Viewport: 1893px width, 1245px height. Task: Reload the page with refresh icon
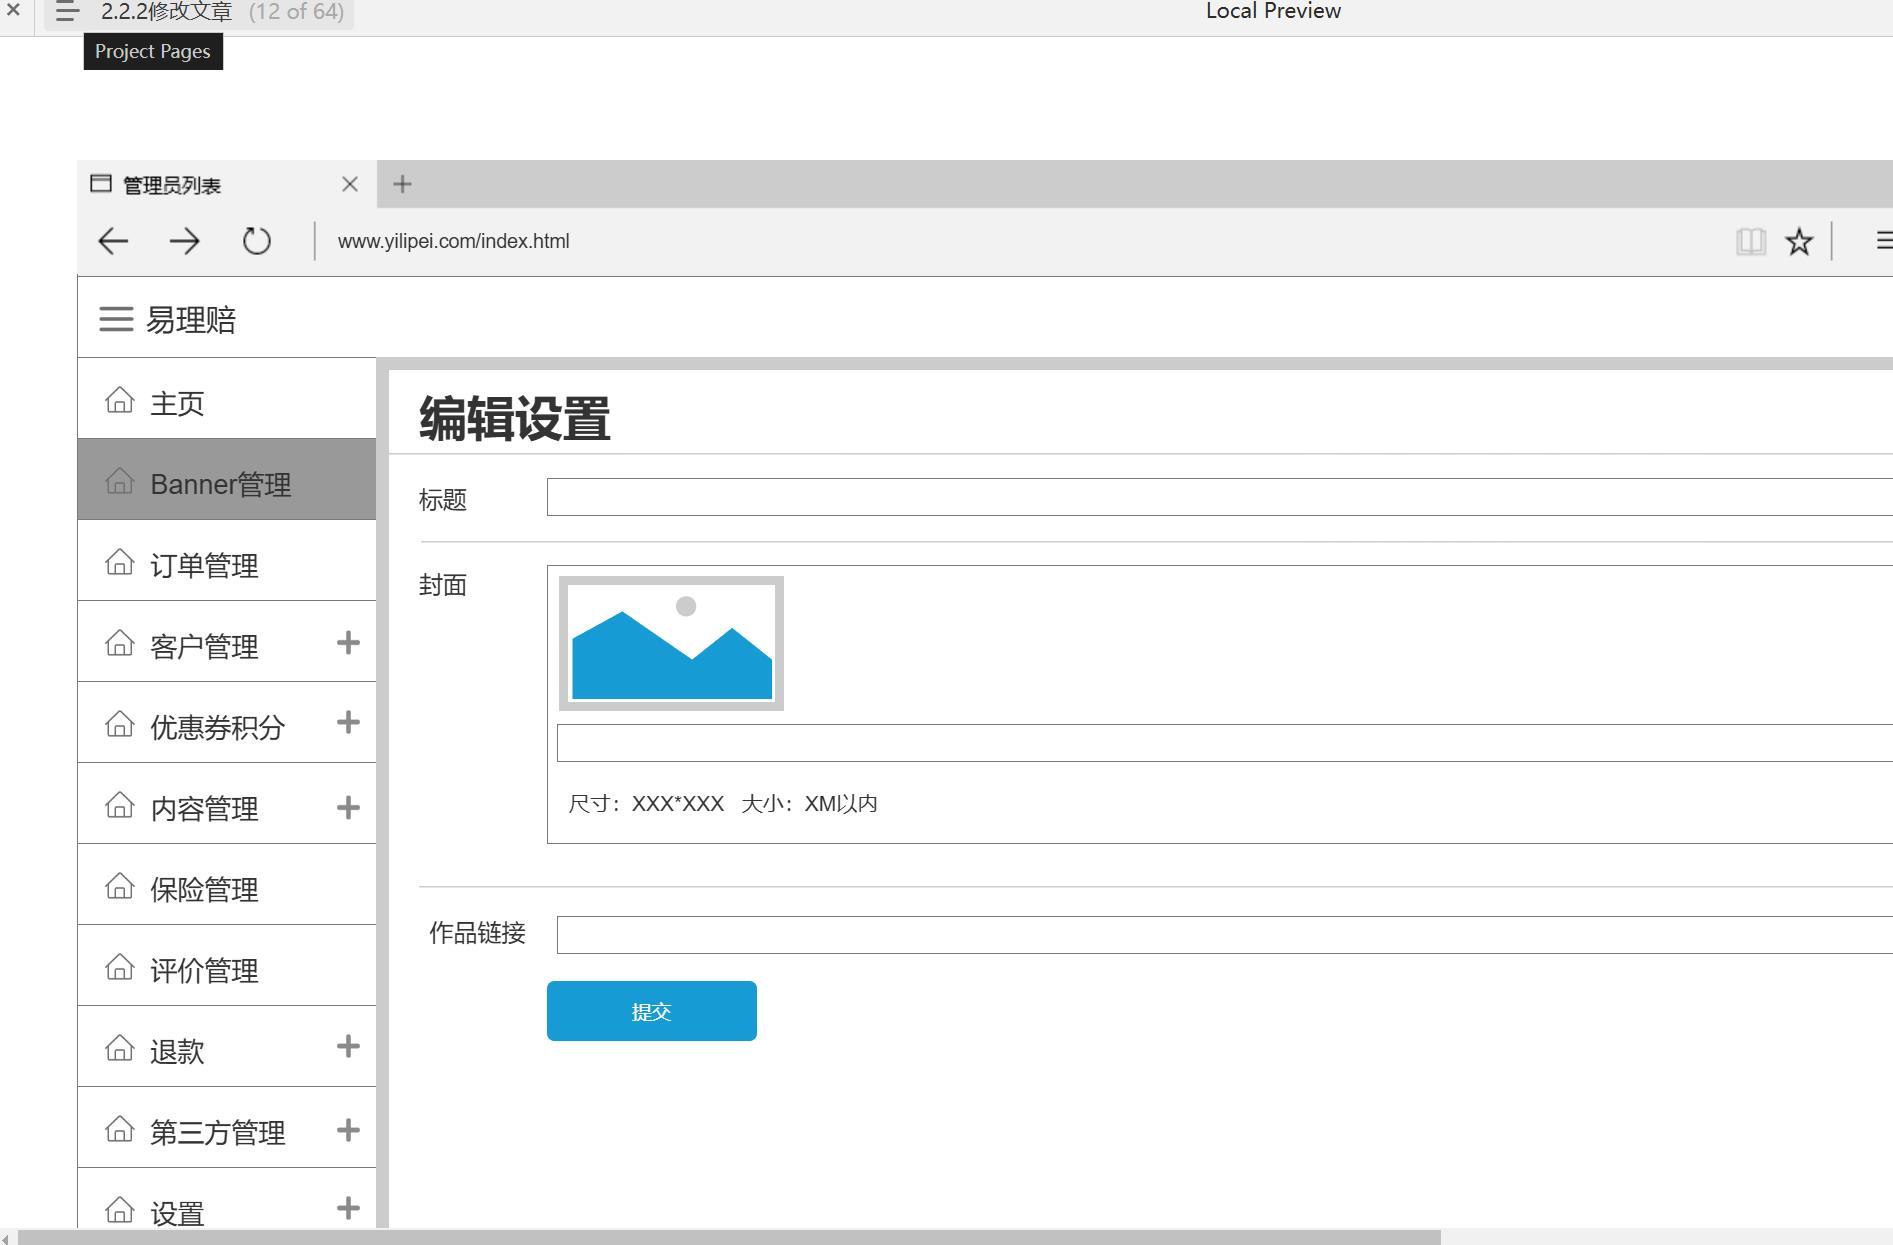pos(257,241)
